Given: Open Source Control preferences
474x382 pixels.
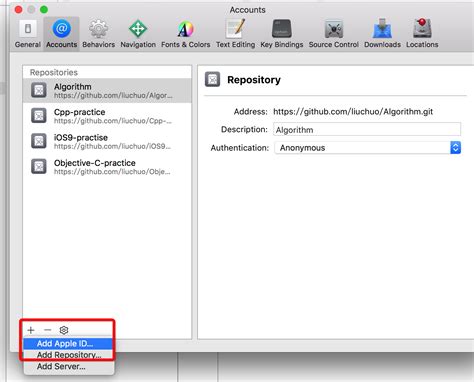Looking at the screenshot, I should pos(334,33).
